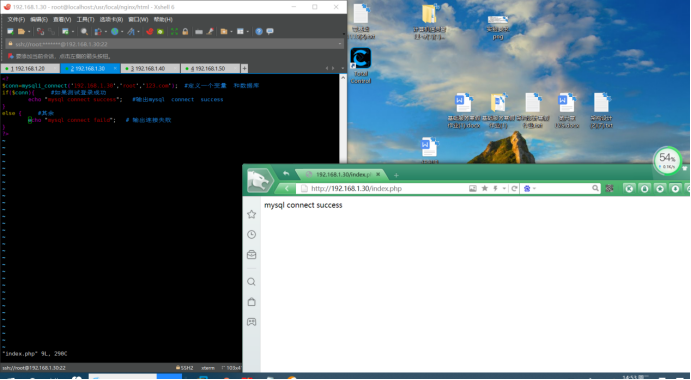Expand the Xshell address bar dropdown arrow
This screenshot has width=691, height=380.
point(340,44)
